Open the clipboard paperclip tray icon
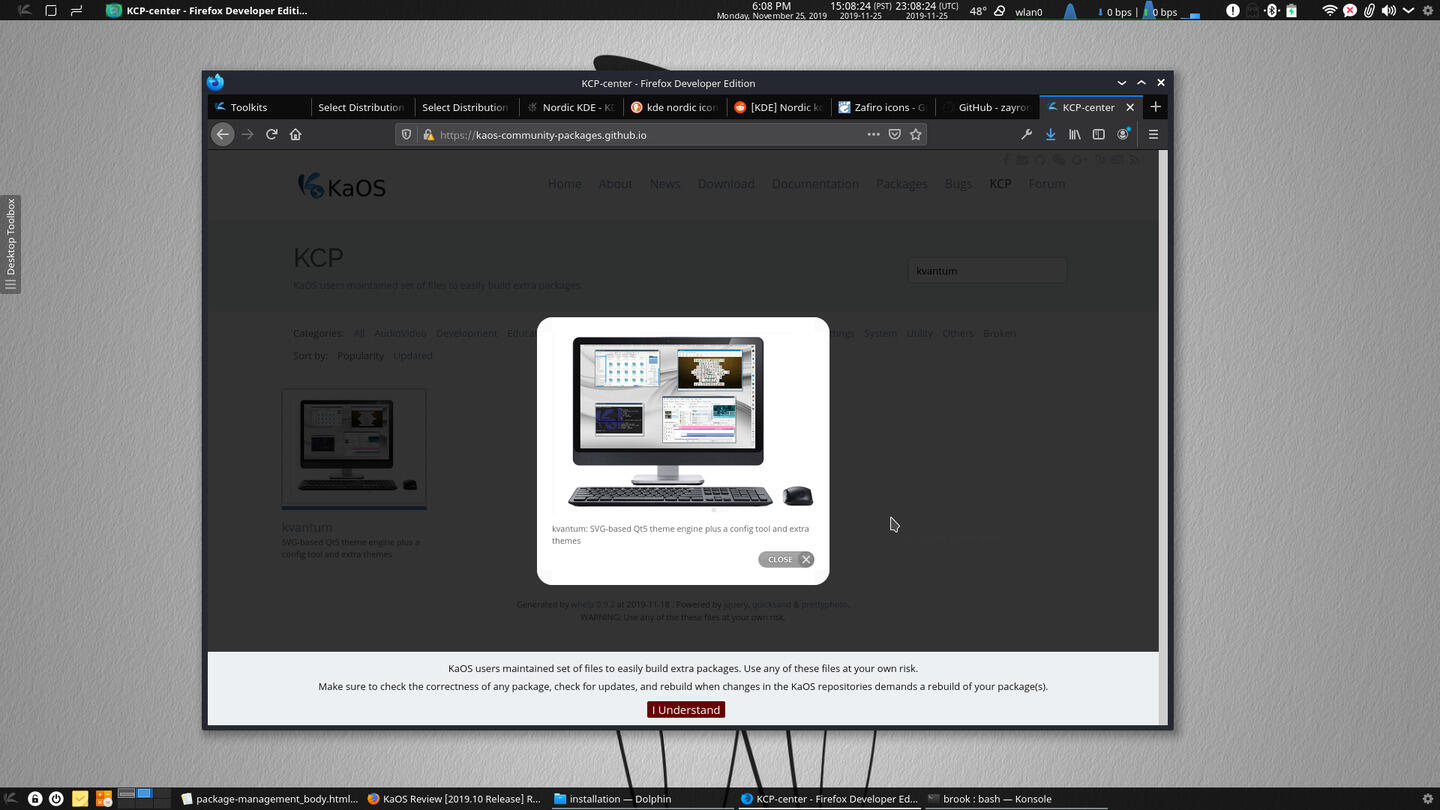 click(x=1369, y=11)
